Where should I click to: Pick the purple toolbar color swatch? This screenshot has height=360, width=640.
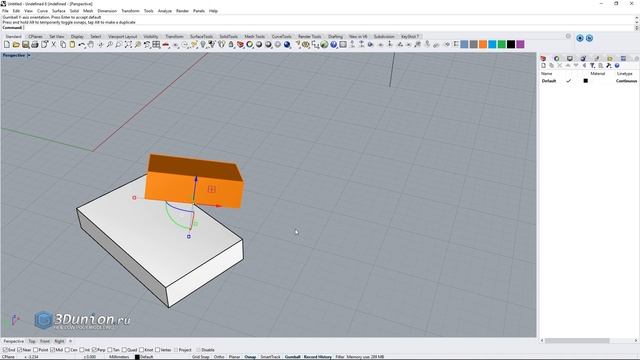(x=520, y=44)
